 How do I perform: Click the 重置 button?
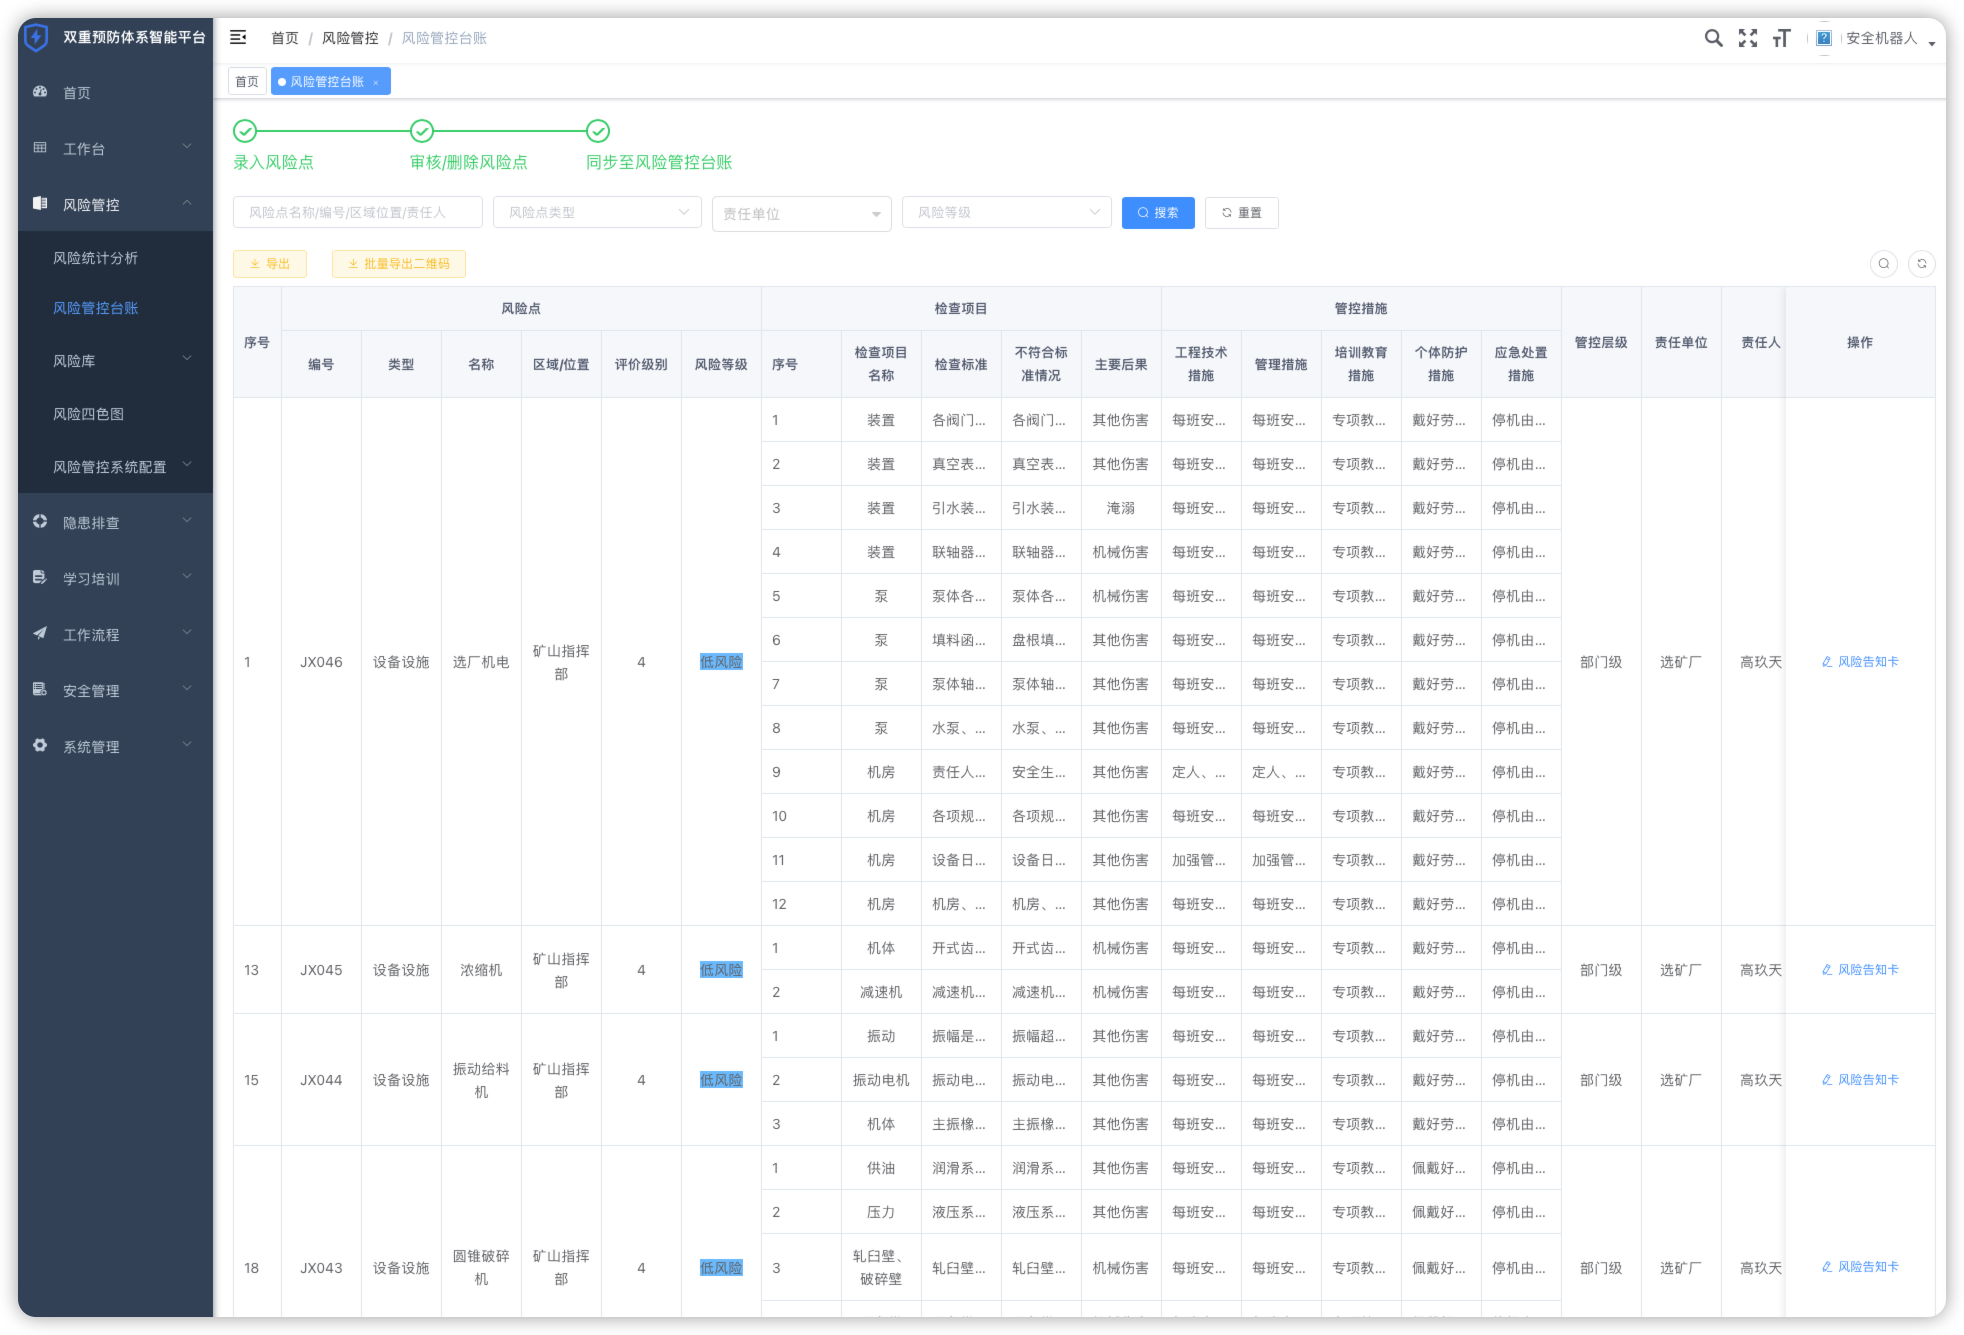tap(1242, 213)
